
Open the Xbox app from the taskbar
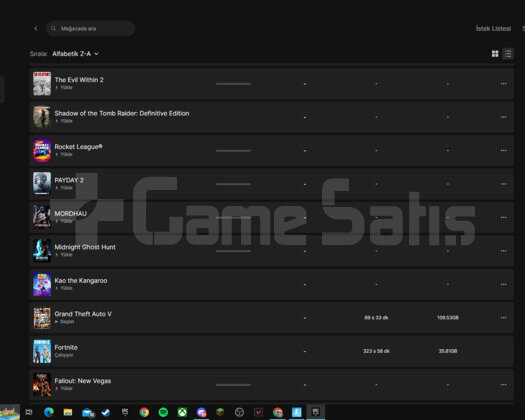point(182,412)
